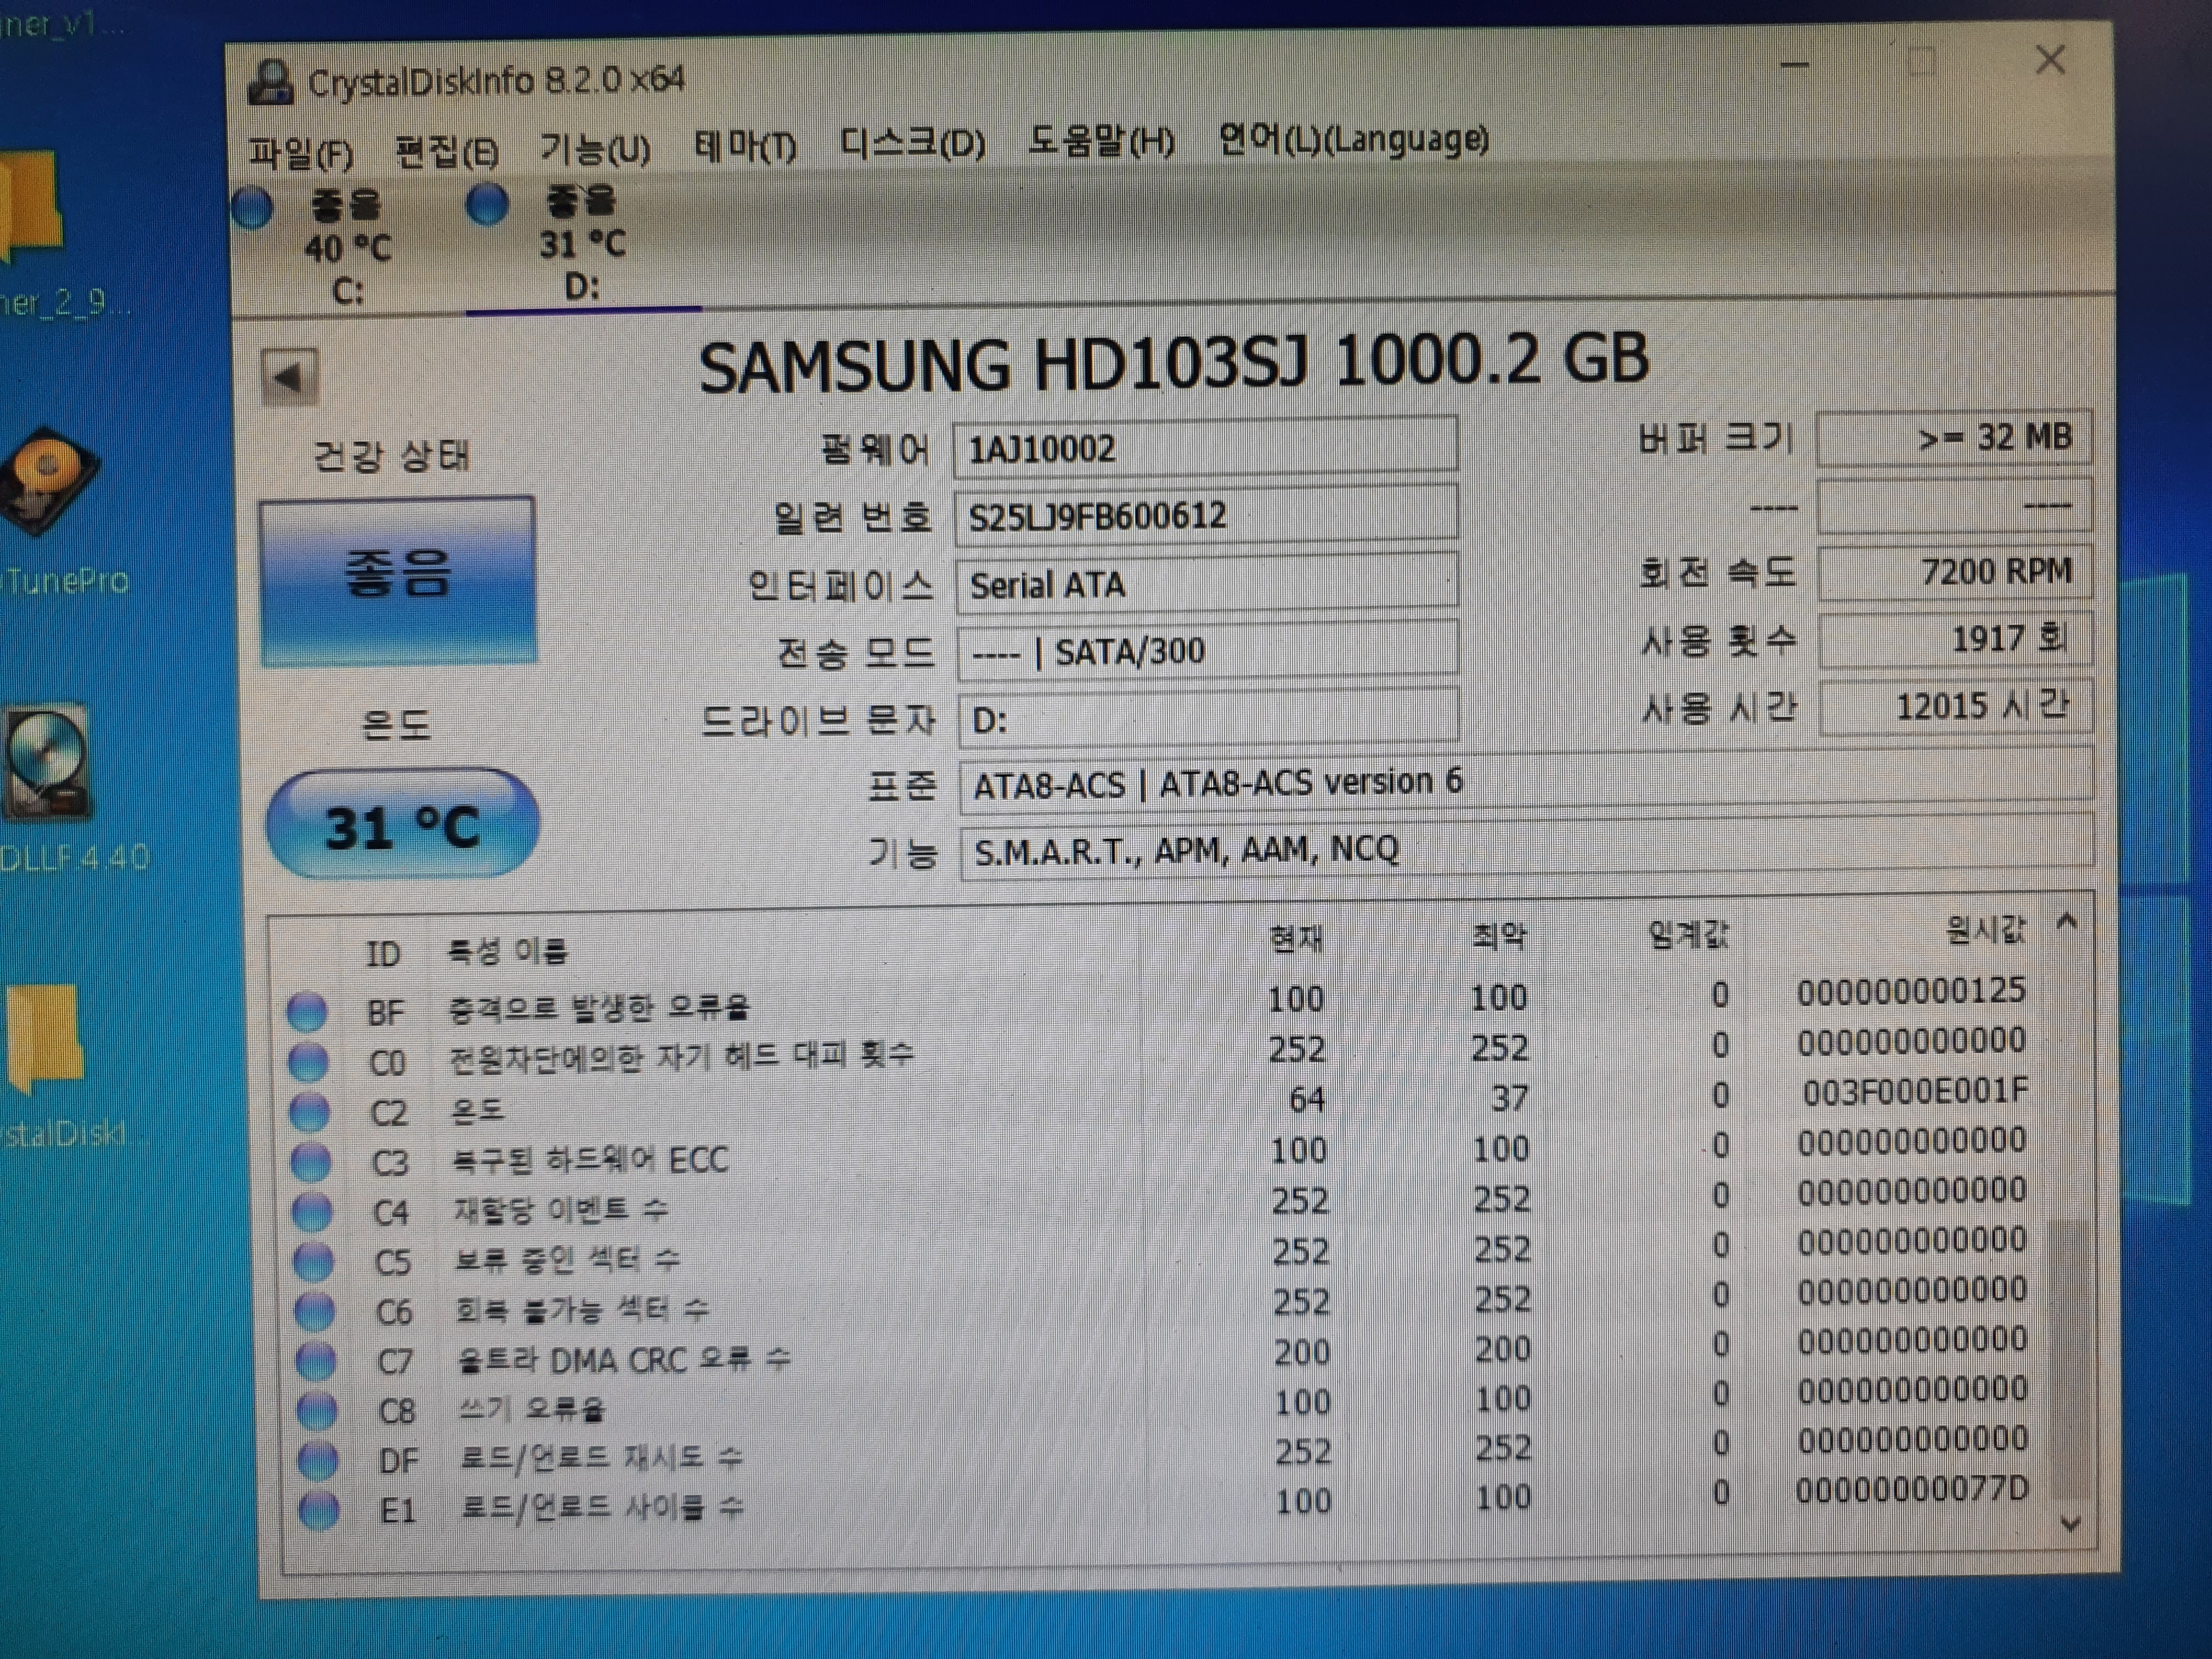Click the 원시값 column header

tap(1985, 931)
